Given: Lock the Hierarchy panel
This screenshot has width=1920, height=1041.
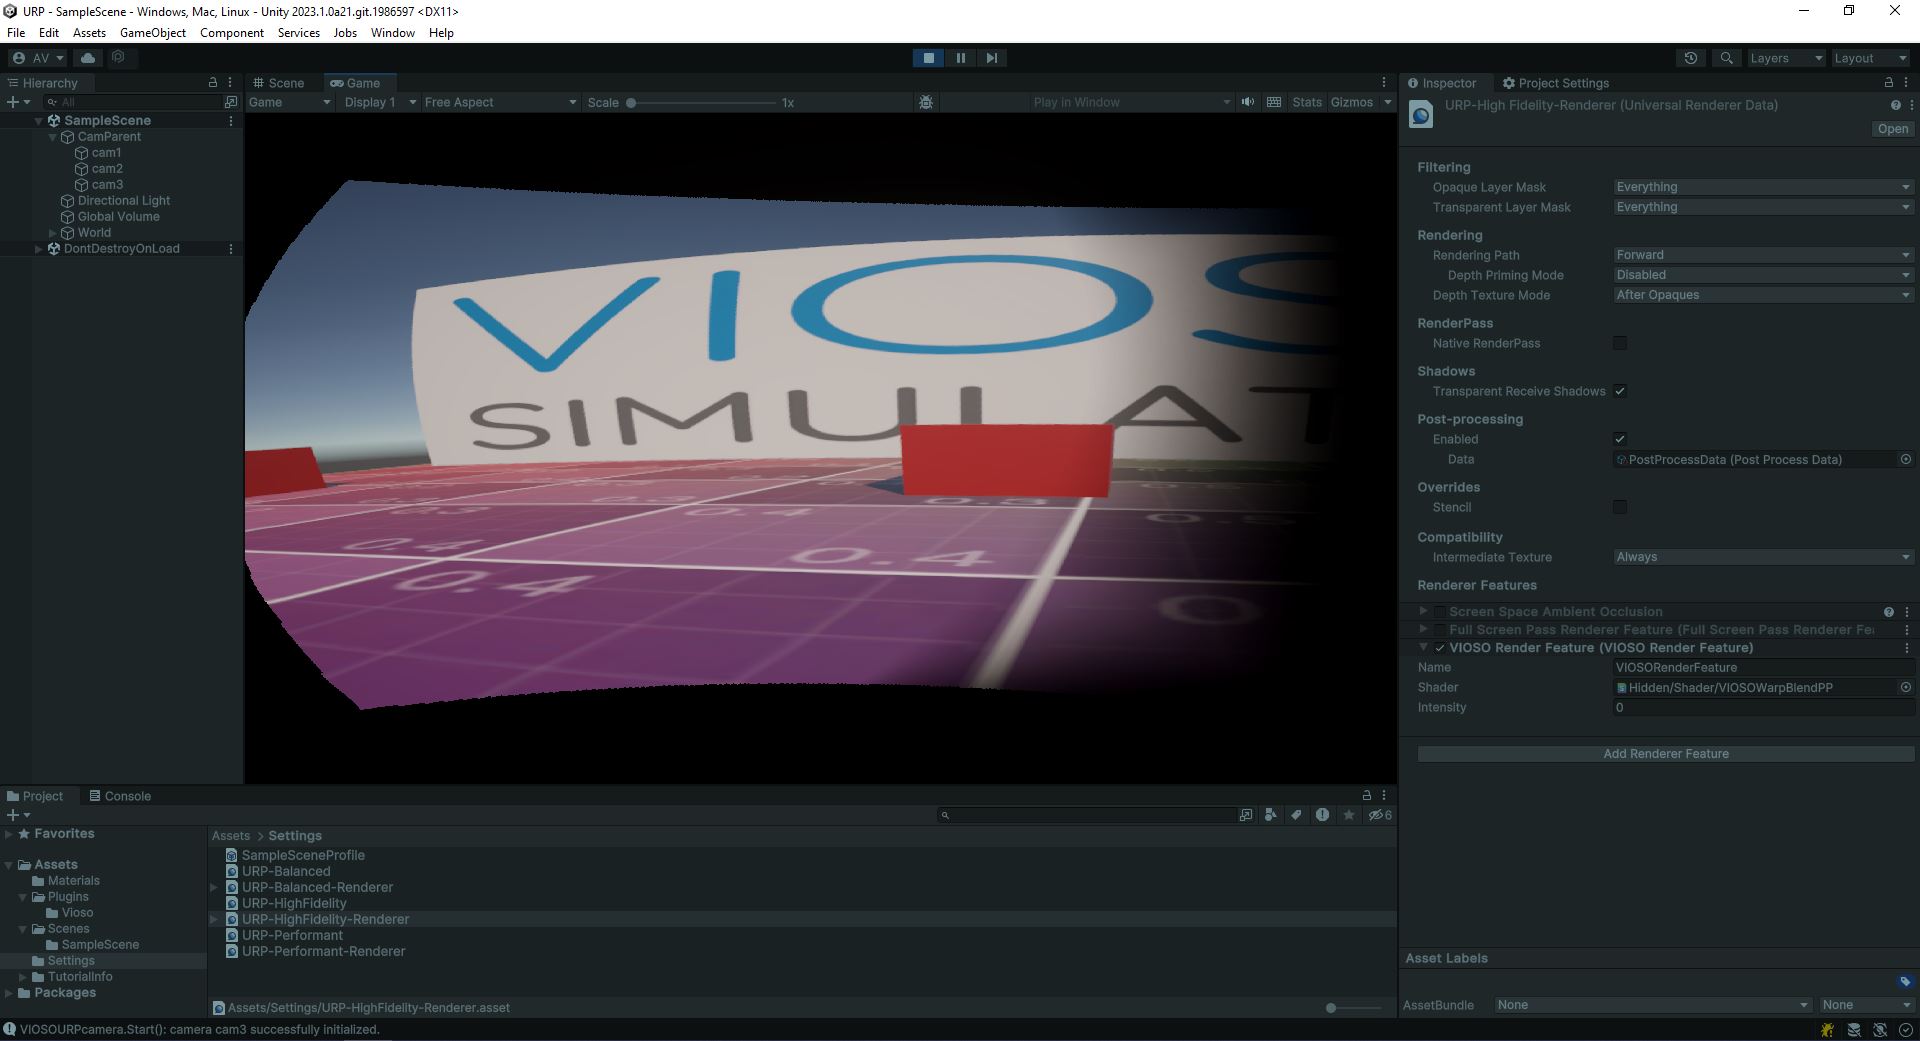Looking at the screenshot, I should [x=212, y=83].
